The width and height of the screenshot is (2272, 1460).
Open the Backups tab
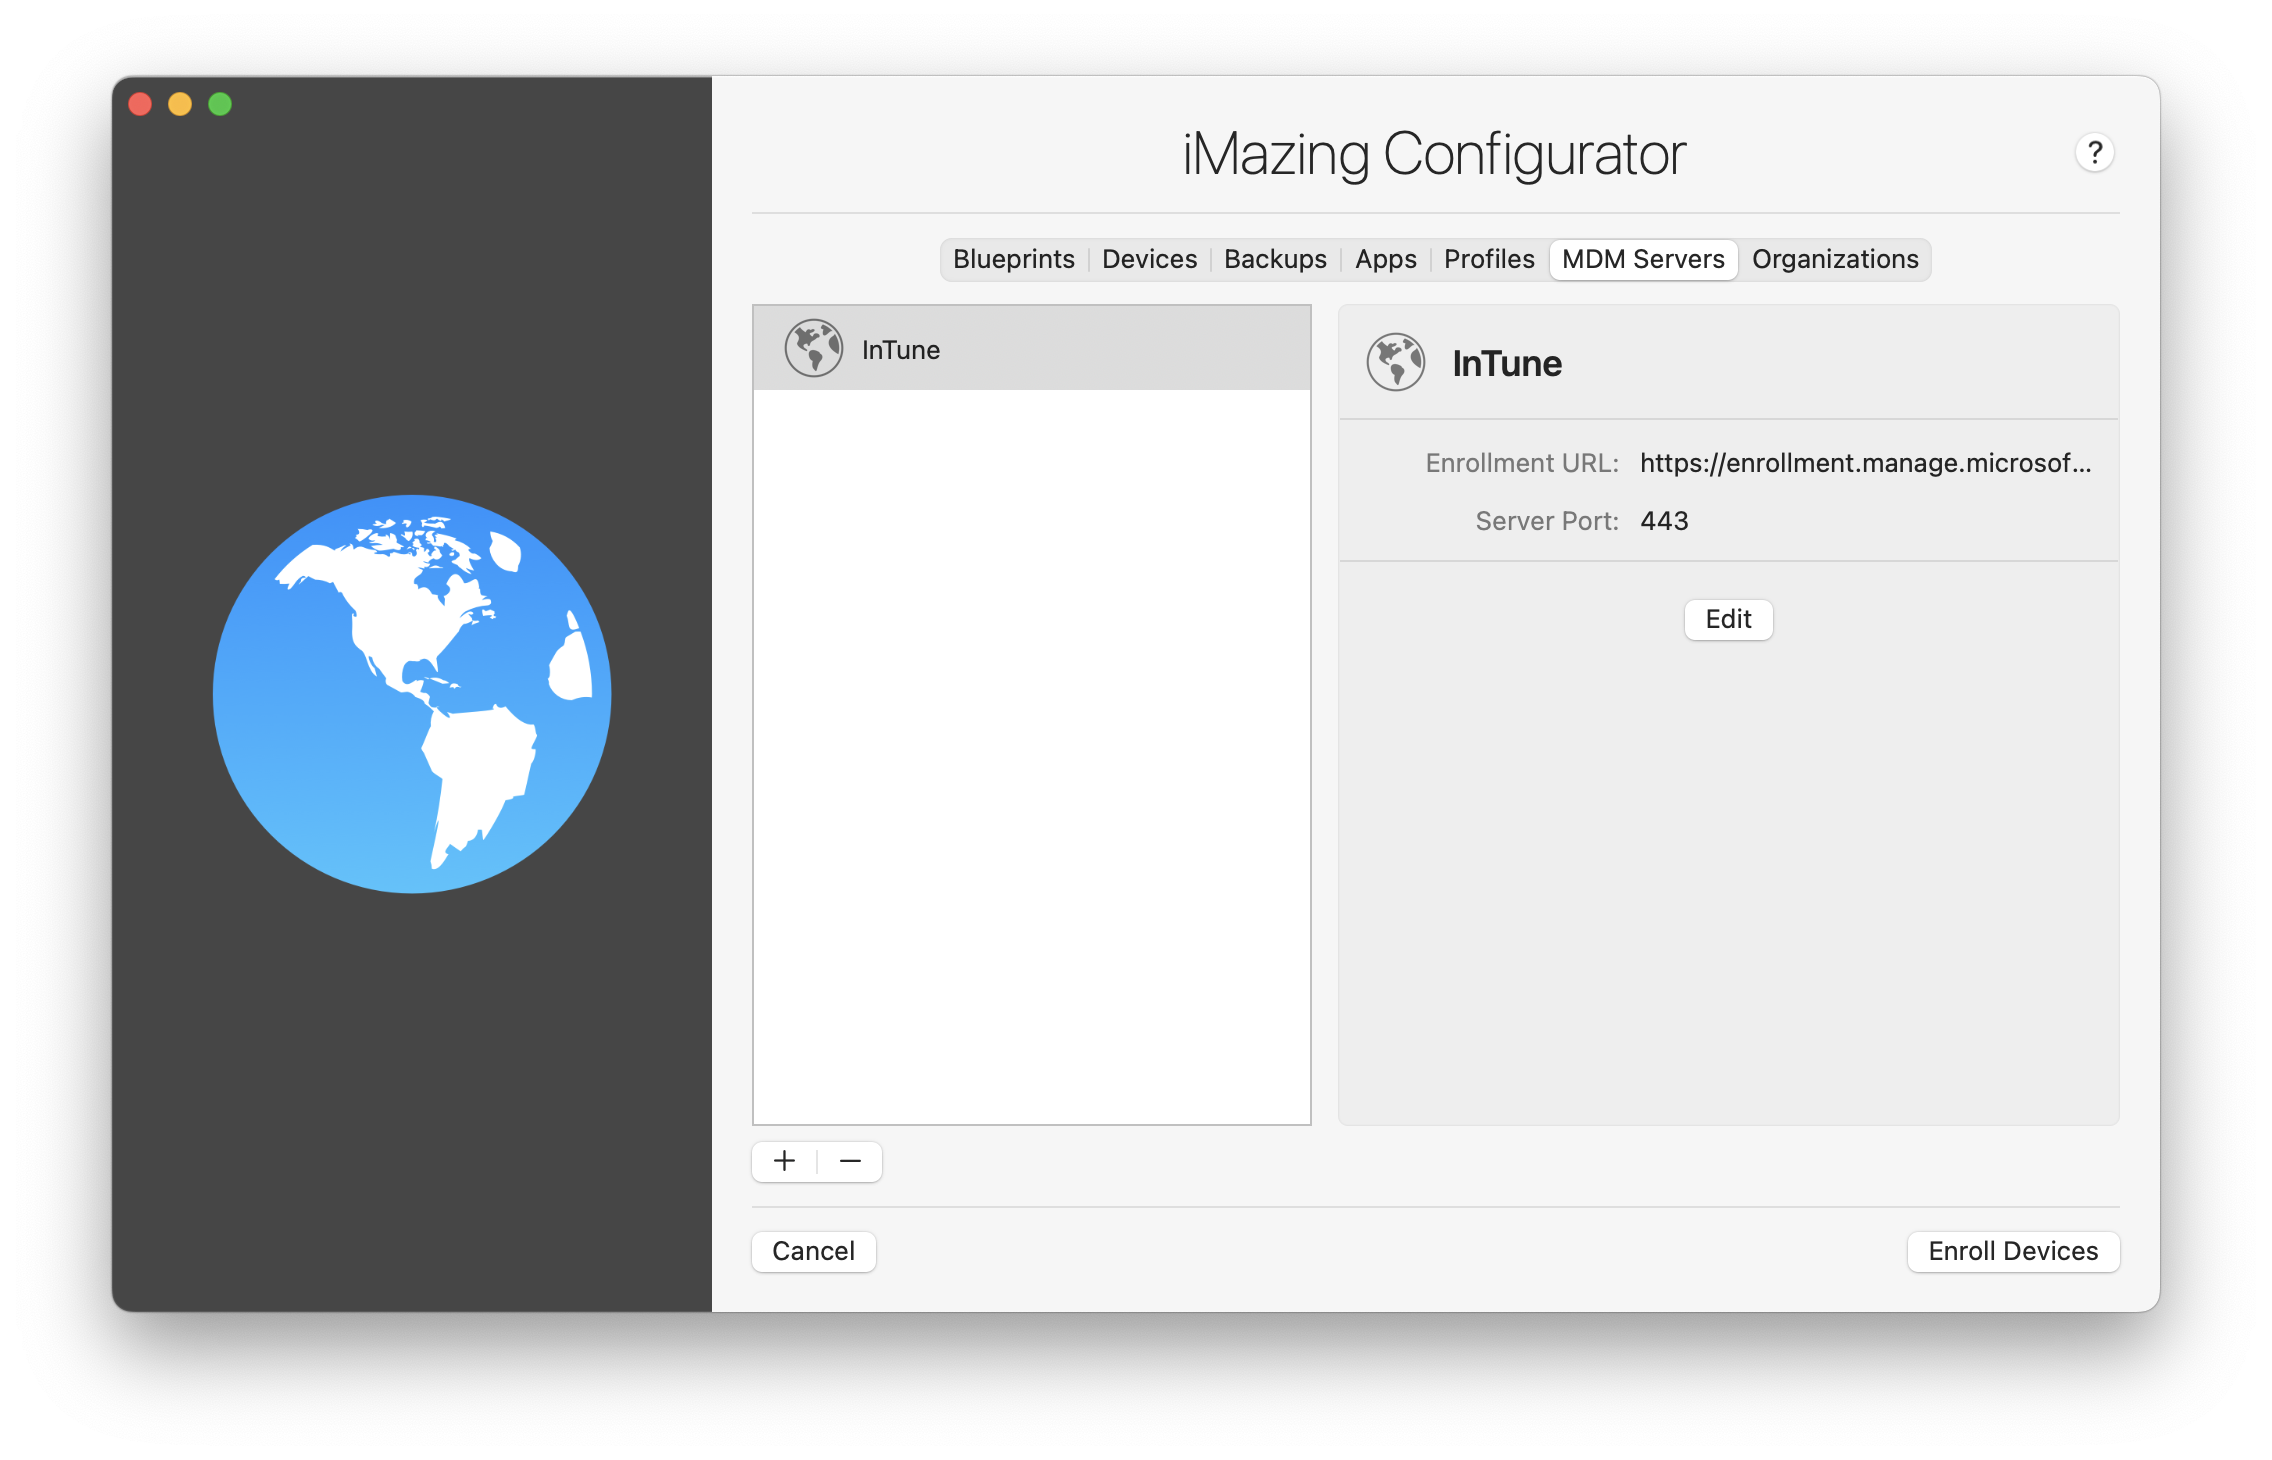point(1275,259)
